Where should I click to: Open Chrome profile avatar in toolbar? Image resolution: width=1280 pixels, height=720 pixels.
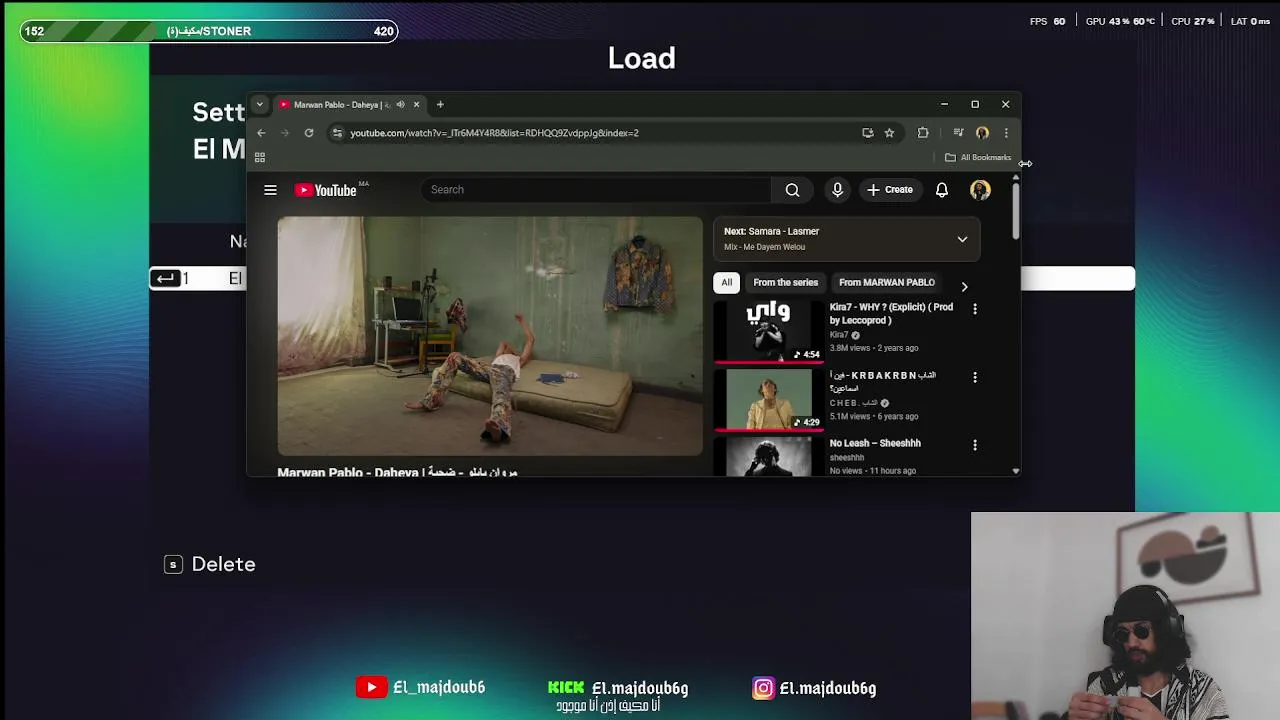[982, 133]
